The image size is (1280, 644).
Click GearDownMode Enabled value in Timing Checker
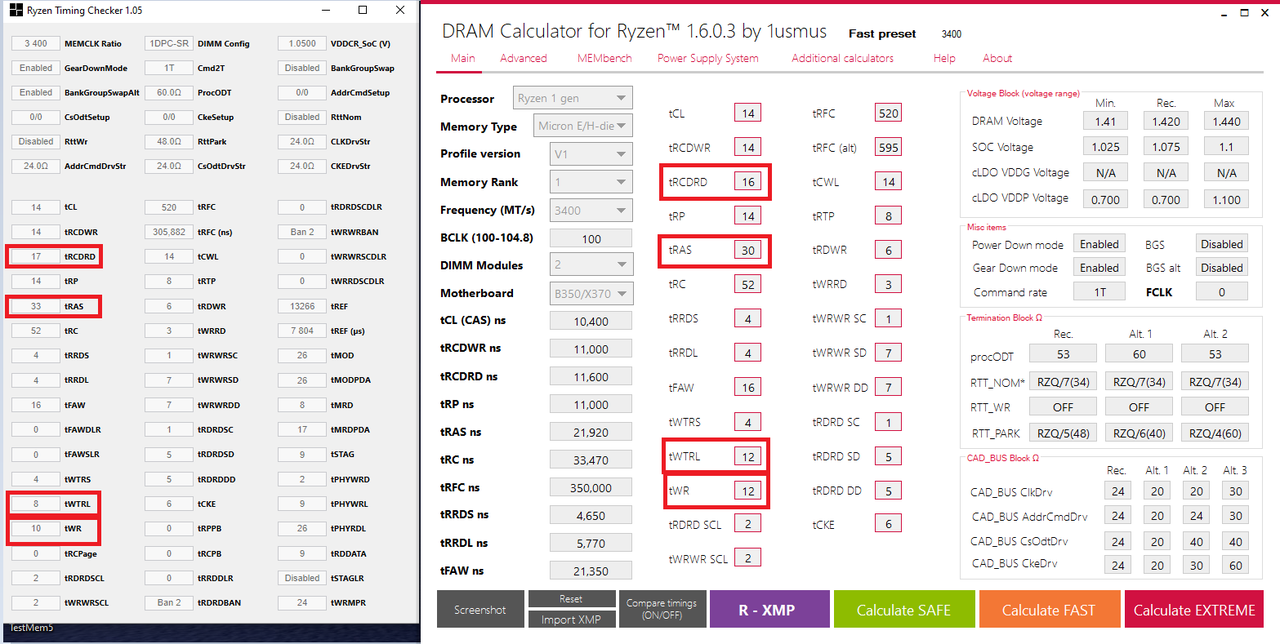click(36, 68)
